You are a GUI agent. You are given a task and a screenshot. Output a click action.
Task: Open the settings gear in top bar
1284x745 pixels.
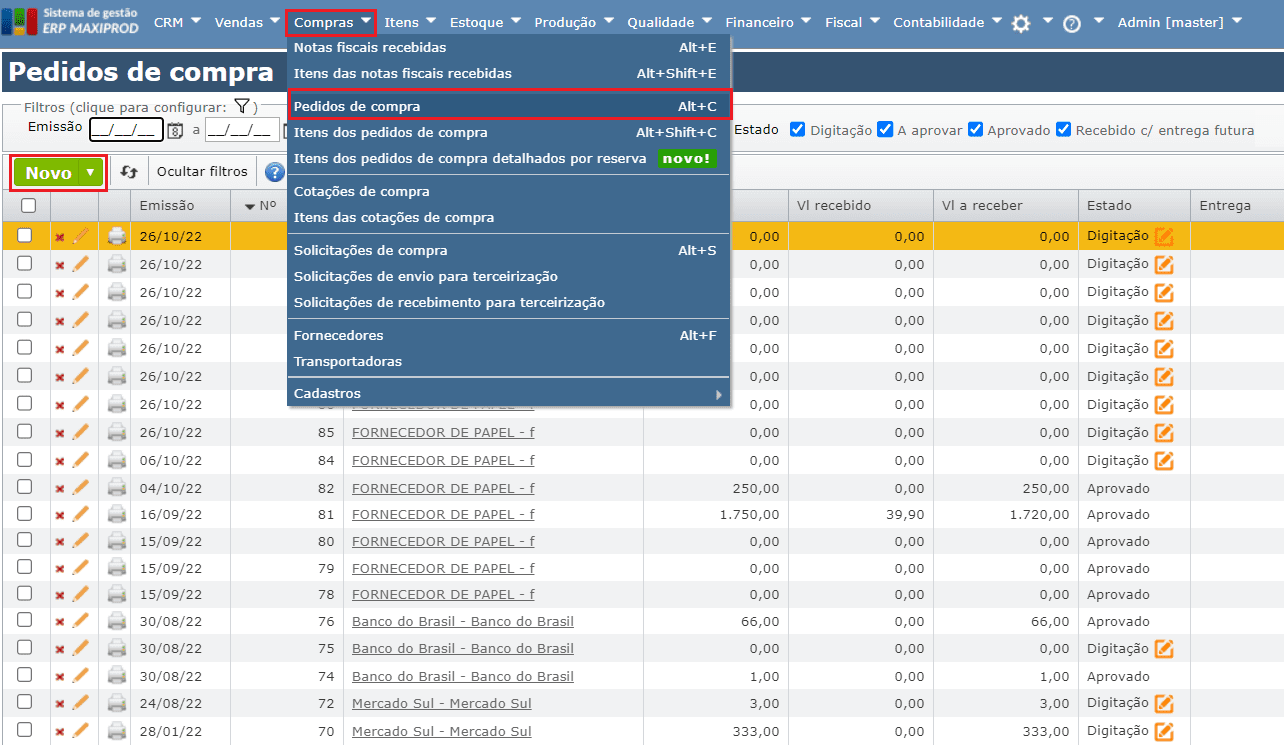pos(1020,23)
